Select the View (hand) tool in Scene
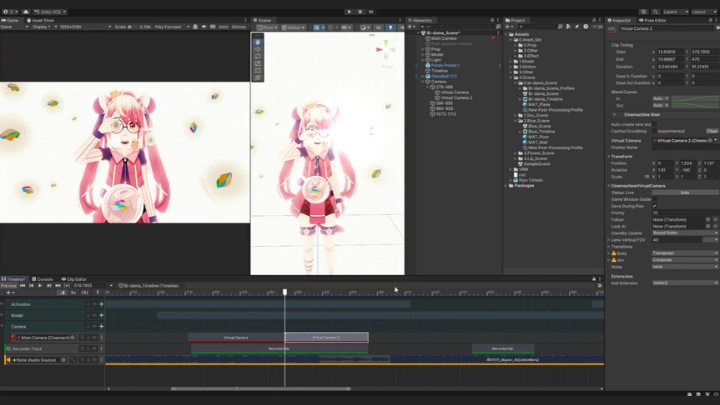 (x=258, y=42)
